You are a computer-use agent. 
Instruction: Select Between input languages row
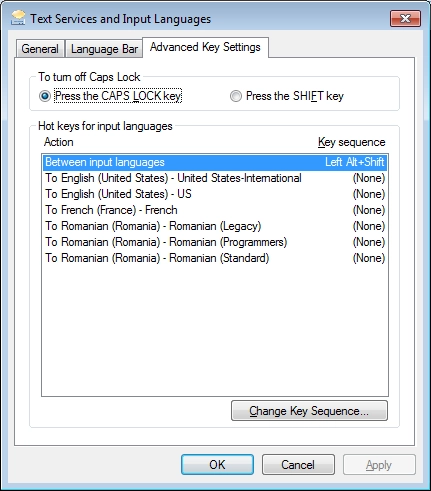click(x=215, y=162)
